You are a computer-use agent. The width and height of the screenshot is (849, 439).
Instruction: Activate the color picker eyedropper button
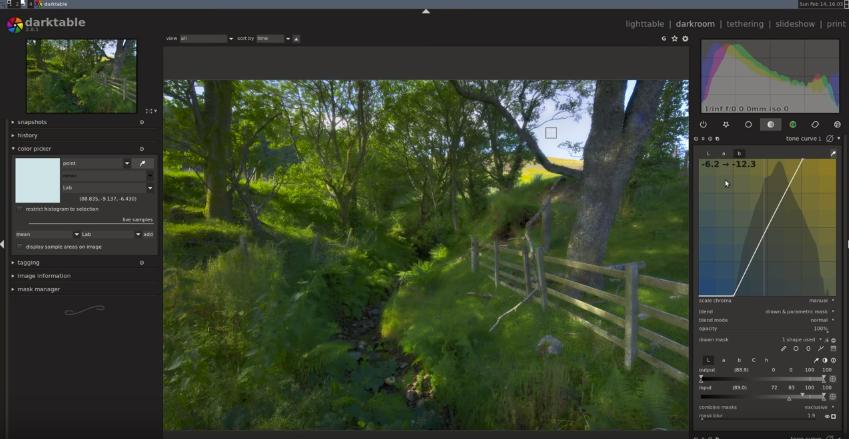(x=143, y=163)
